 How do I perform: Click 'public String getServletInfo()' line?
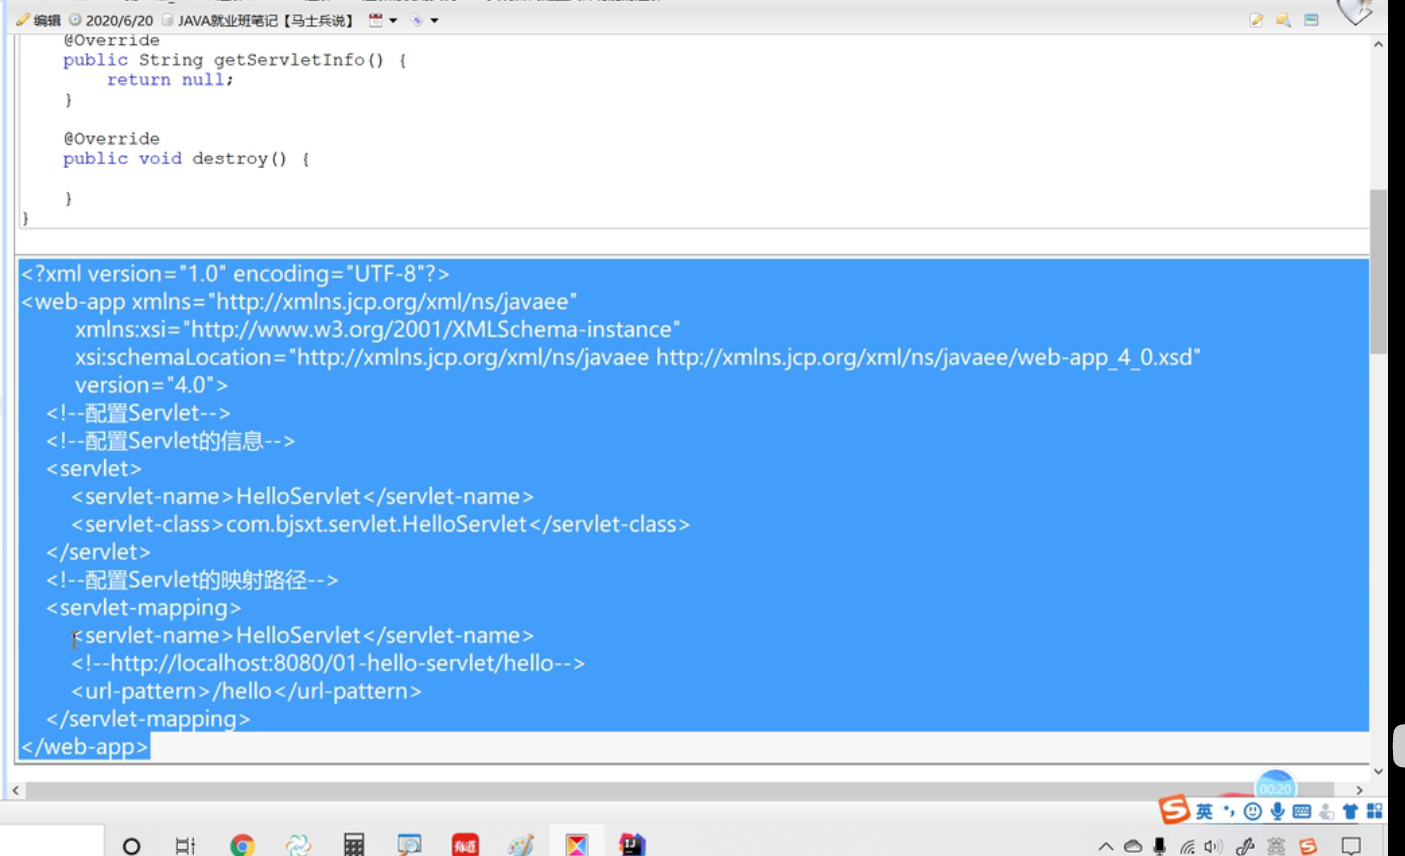235,60
